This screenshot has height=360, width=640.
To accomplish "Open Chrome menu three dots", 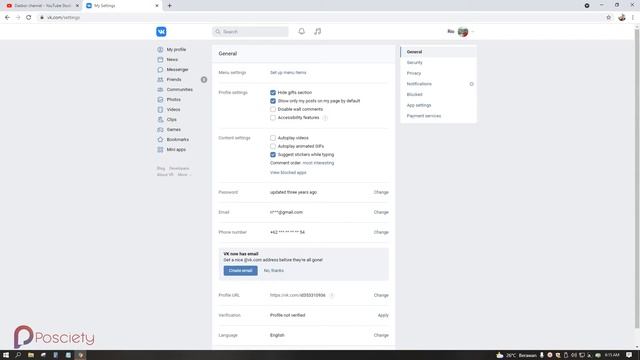I will point(633,18).
